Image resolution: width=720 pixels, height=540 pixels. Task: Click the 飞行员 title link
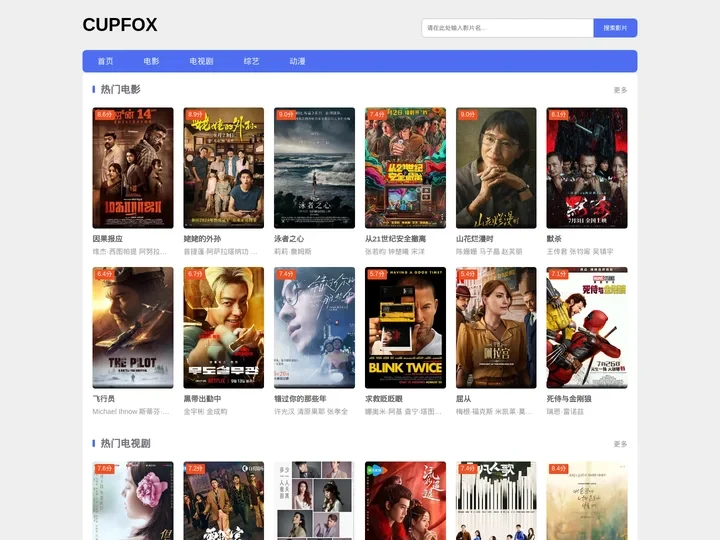[x=104, y=399]
